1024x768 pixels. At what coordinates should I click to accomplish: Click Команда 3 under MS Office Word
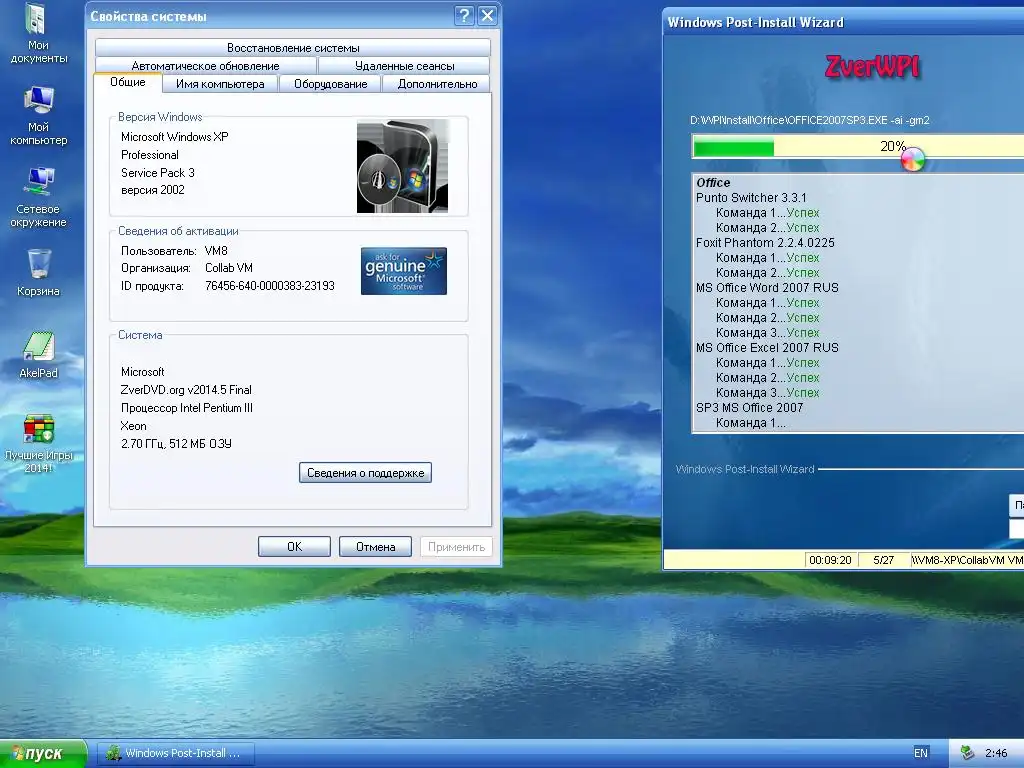(x=767, y=332)
